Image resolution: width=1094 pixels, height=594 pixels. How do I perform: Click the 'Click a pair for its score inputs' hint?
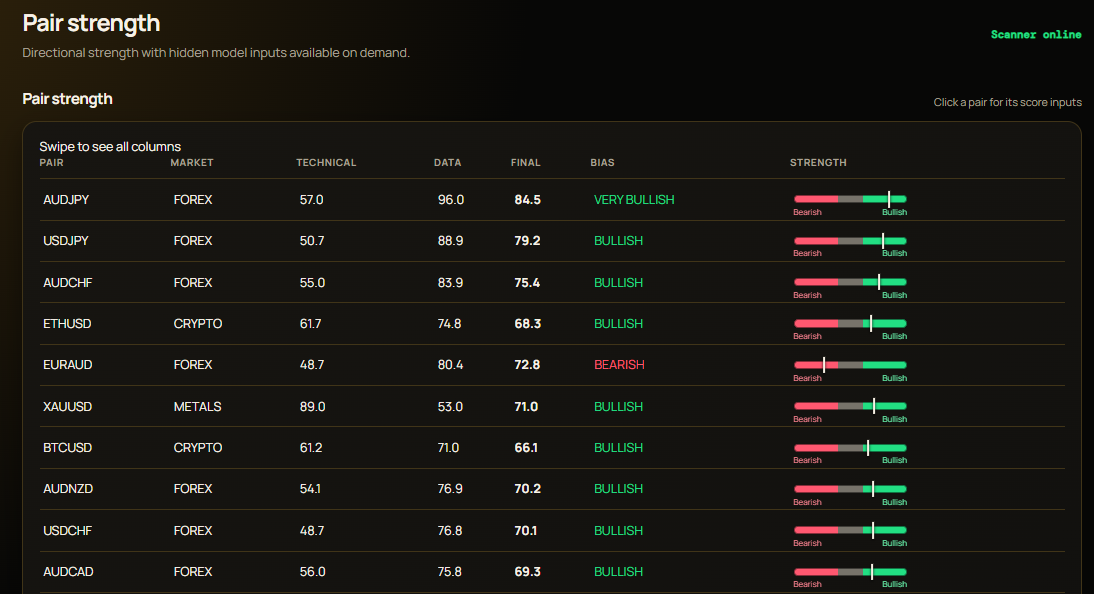click(x=1007, y=102)
